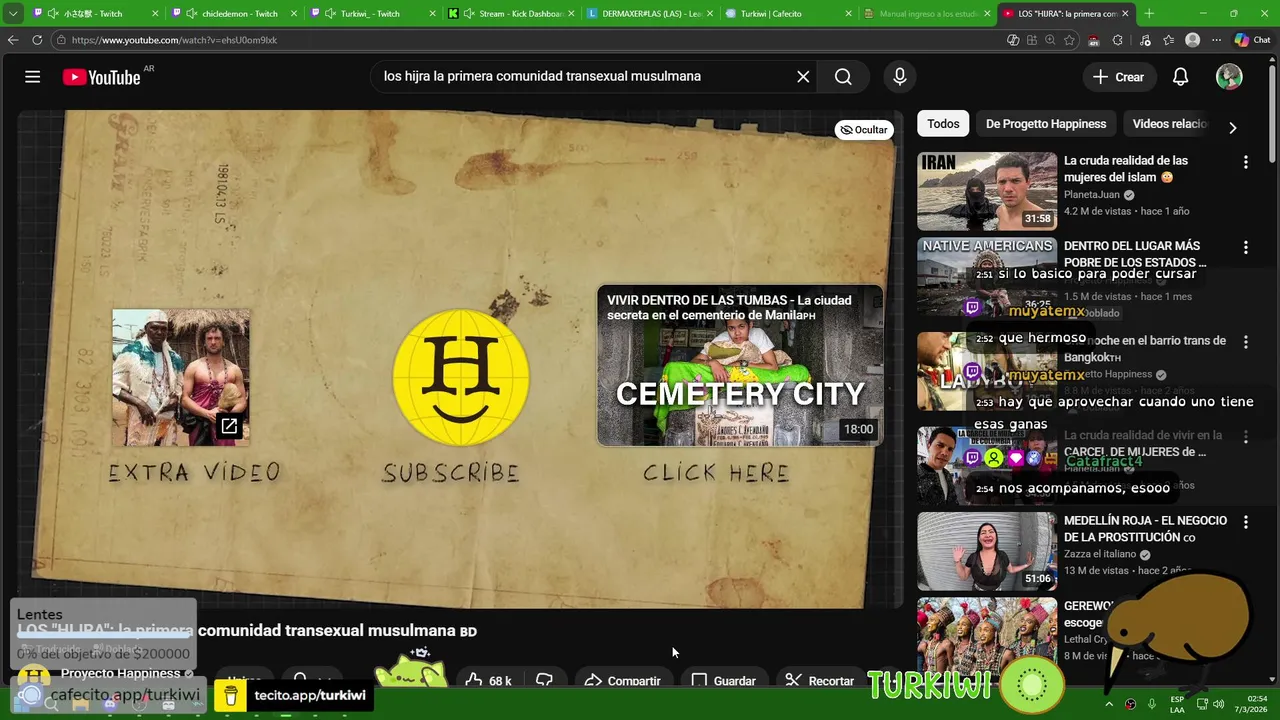Screen dimensions: 1280x720
Task: Start voice search with the microphone icon
Action: click(x=900, y=77)
